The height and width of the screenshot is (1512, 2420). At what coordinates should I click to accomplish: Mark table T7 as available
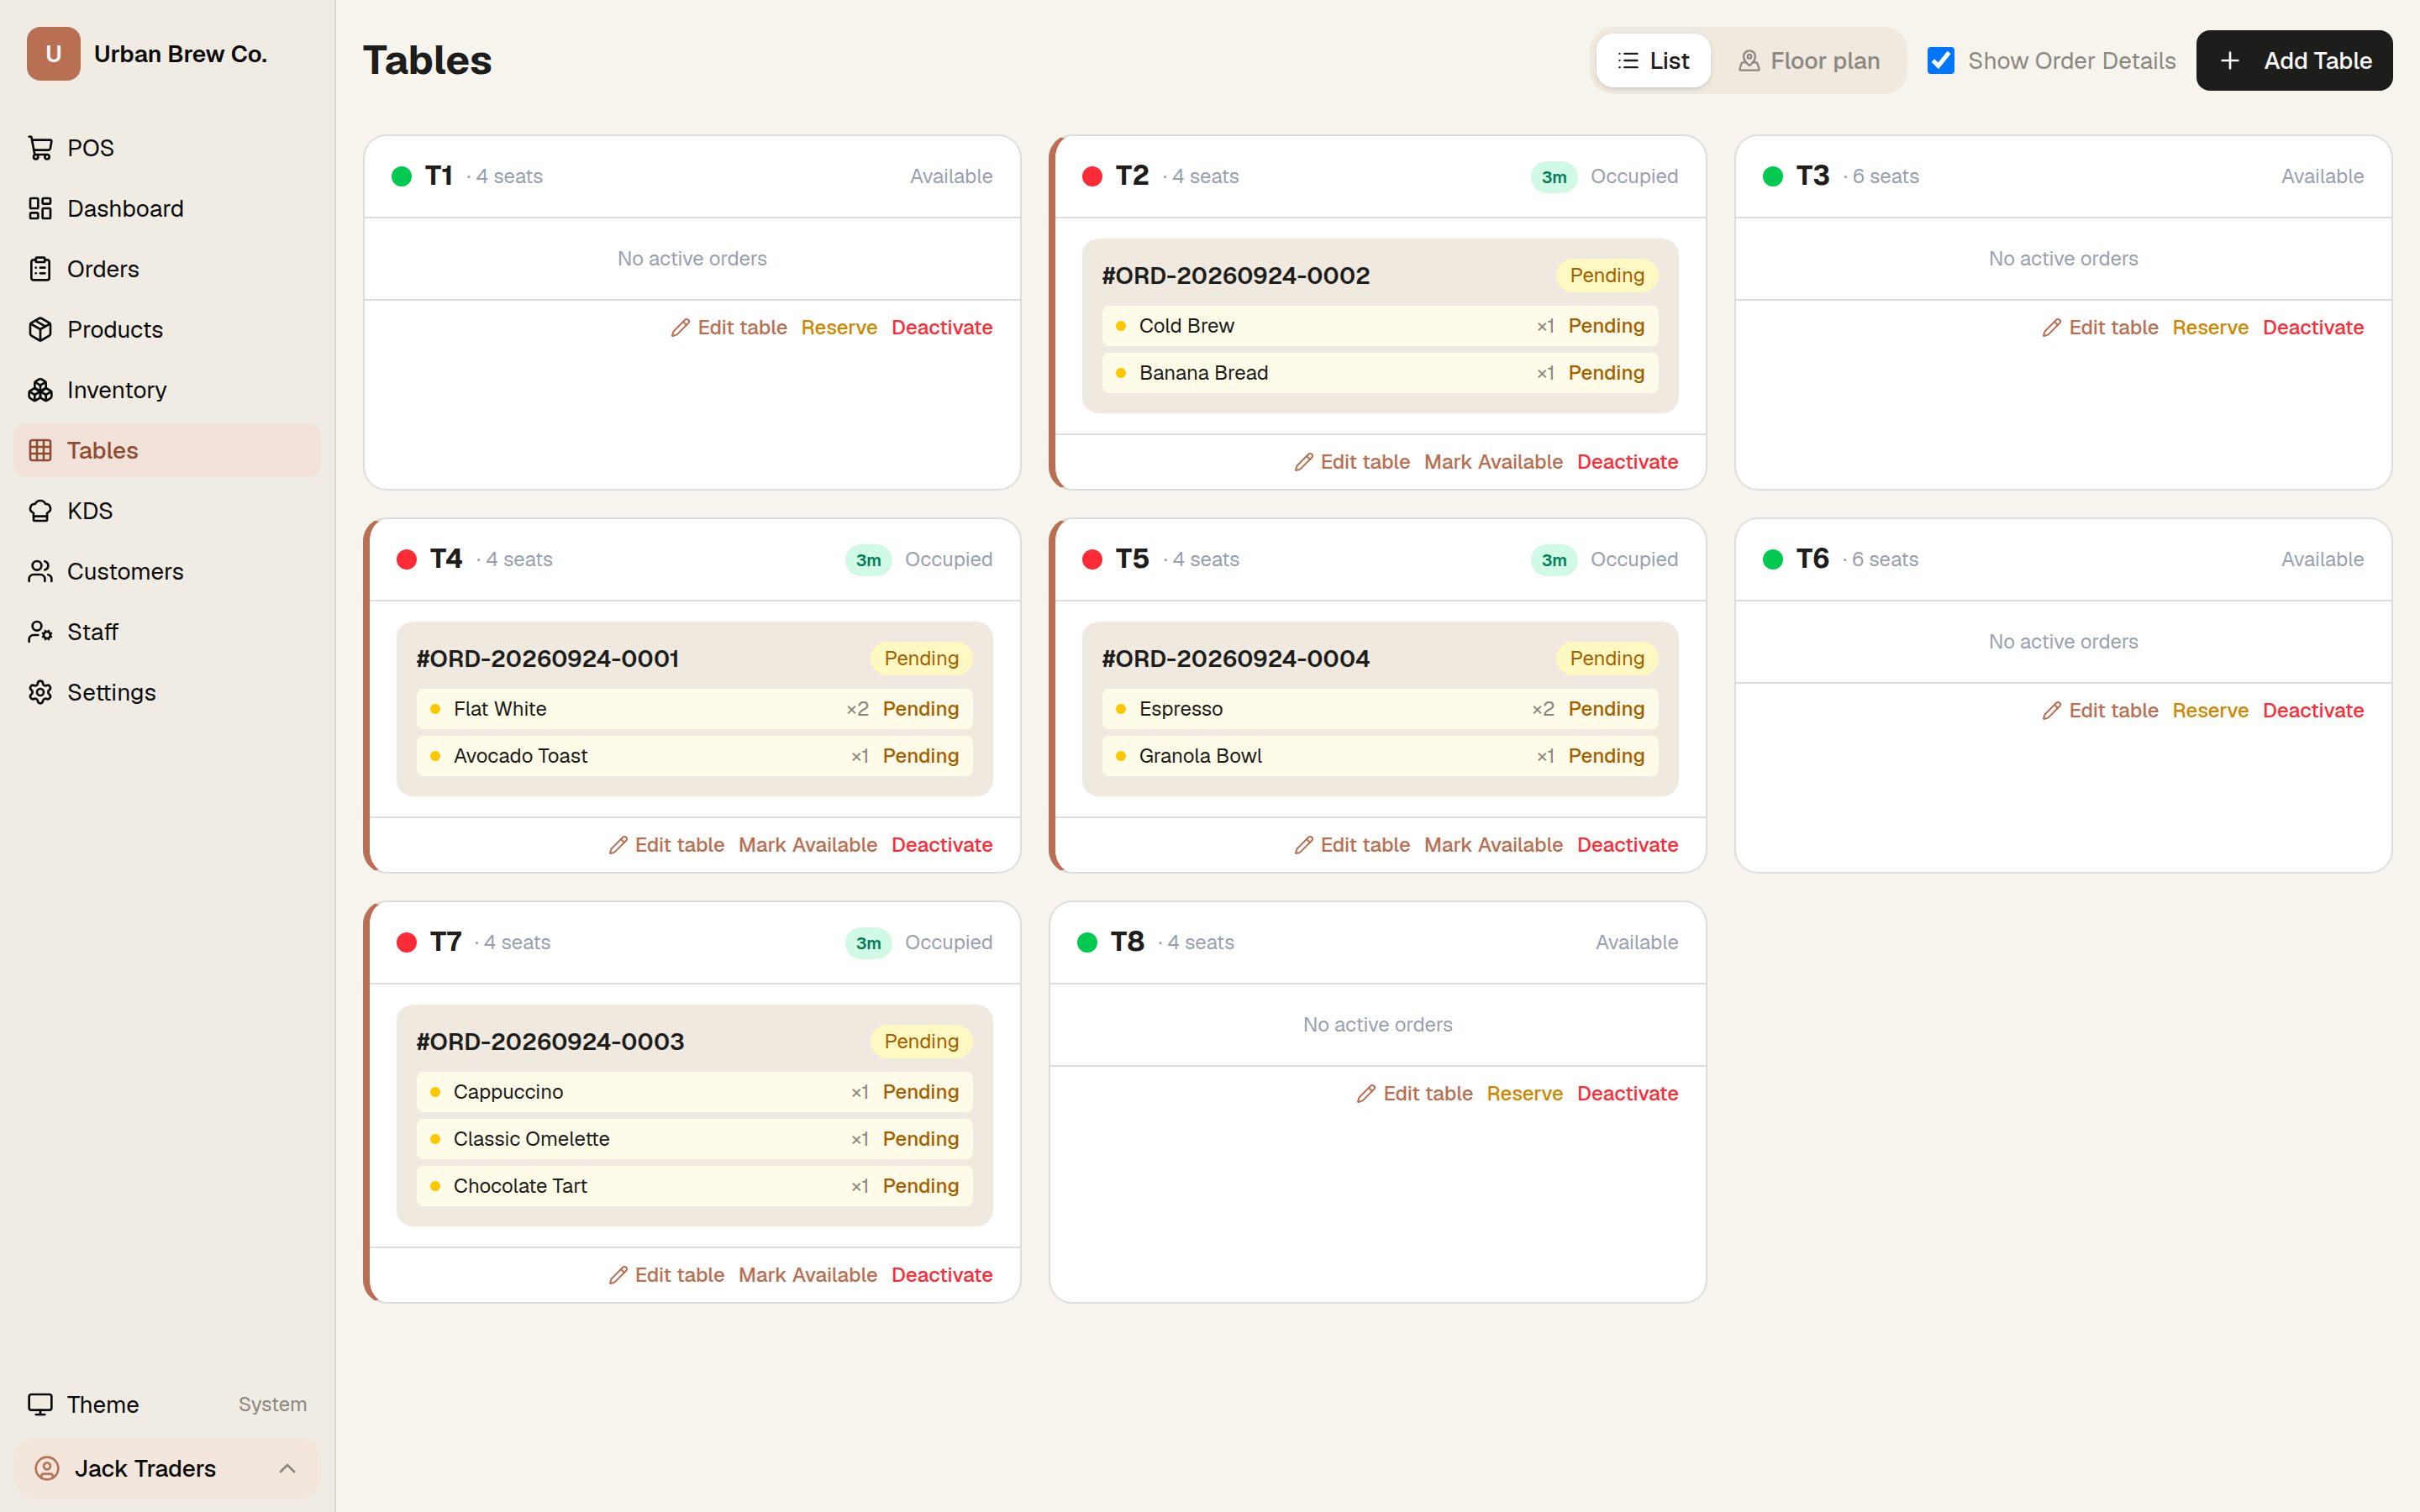coord(807,1275)
